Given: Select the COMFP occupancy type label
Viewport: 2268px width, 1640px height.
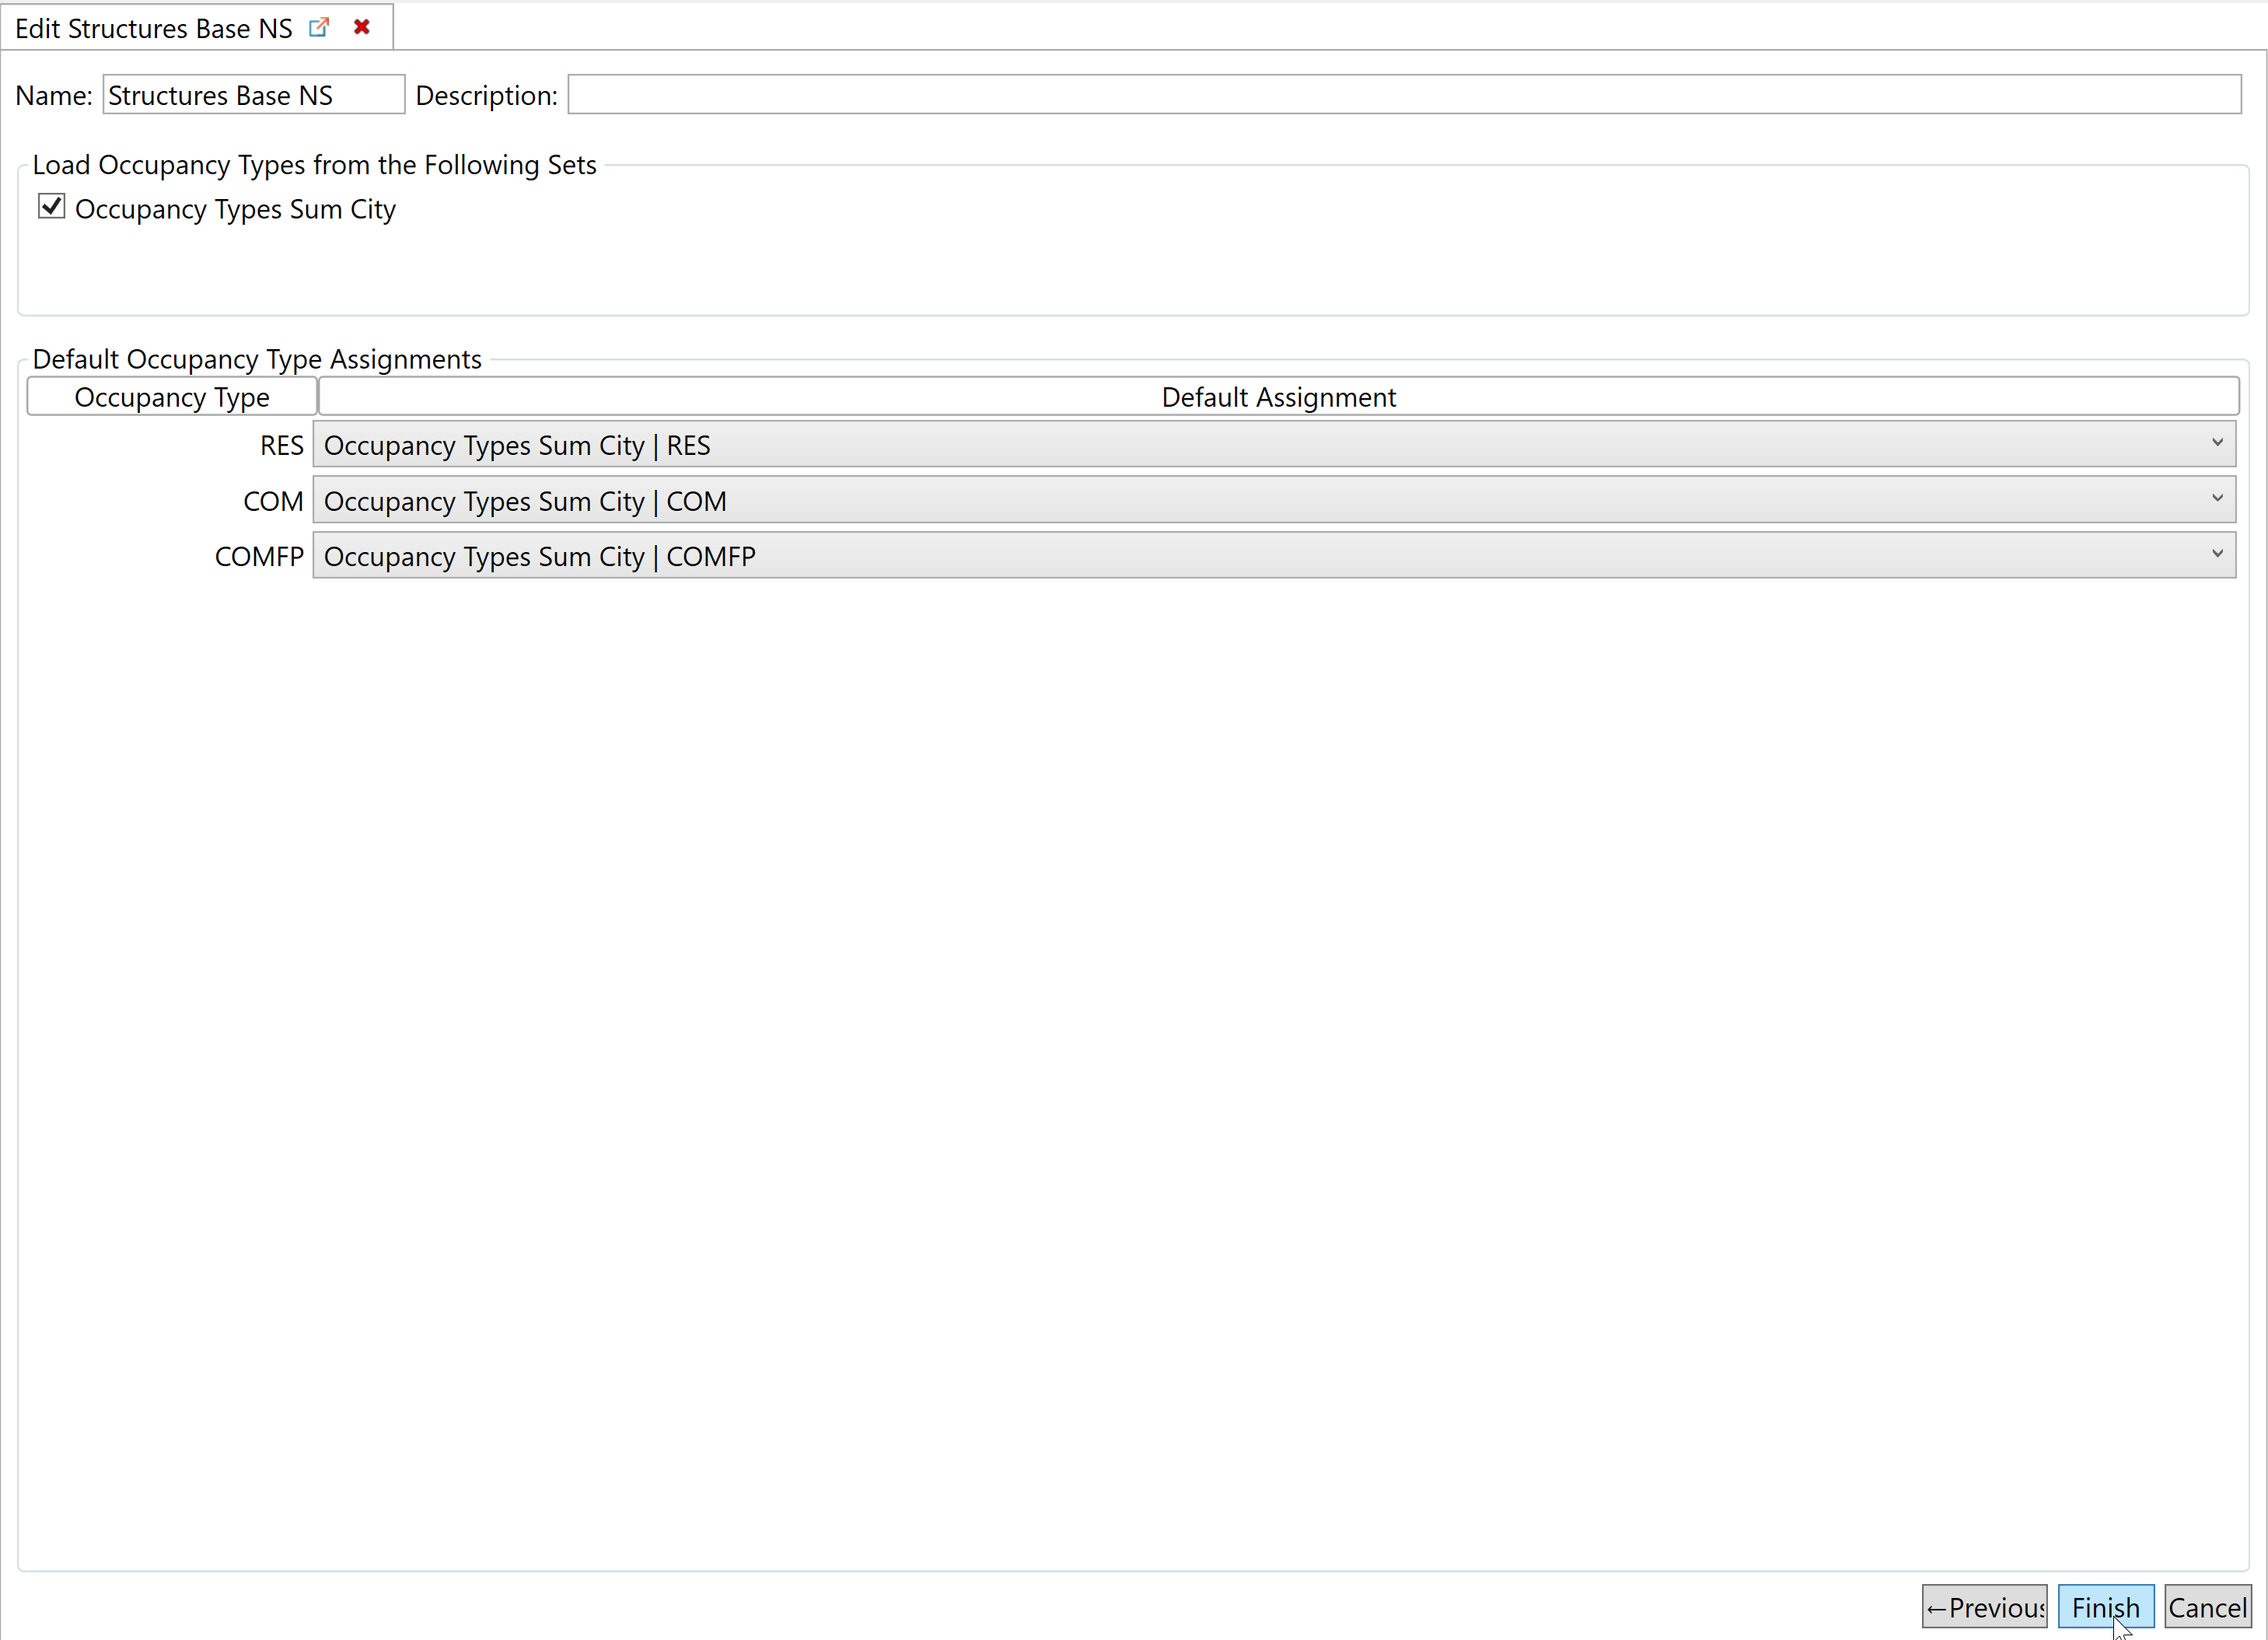Looking at the screenshot, I should coord(259,556).
